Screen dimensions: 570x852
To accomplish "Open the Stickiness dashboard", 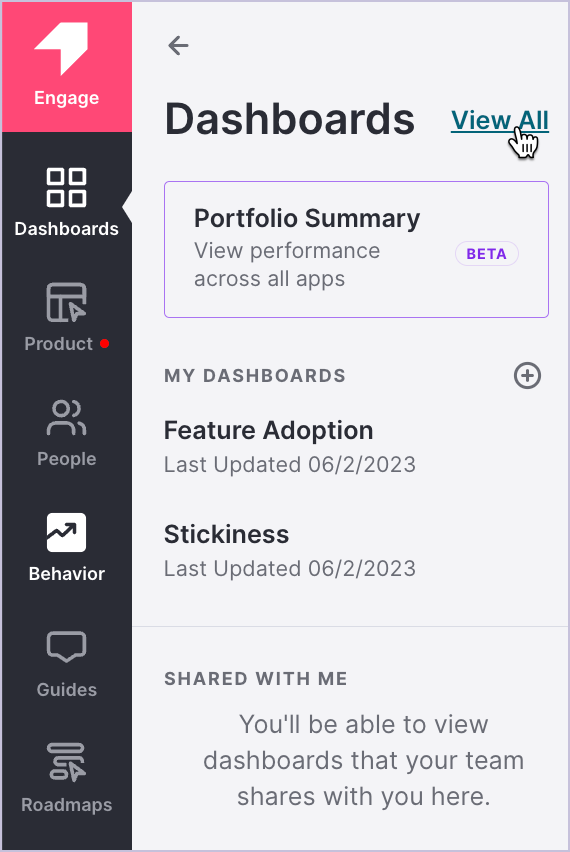I will [290, 550].
